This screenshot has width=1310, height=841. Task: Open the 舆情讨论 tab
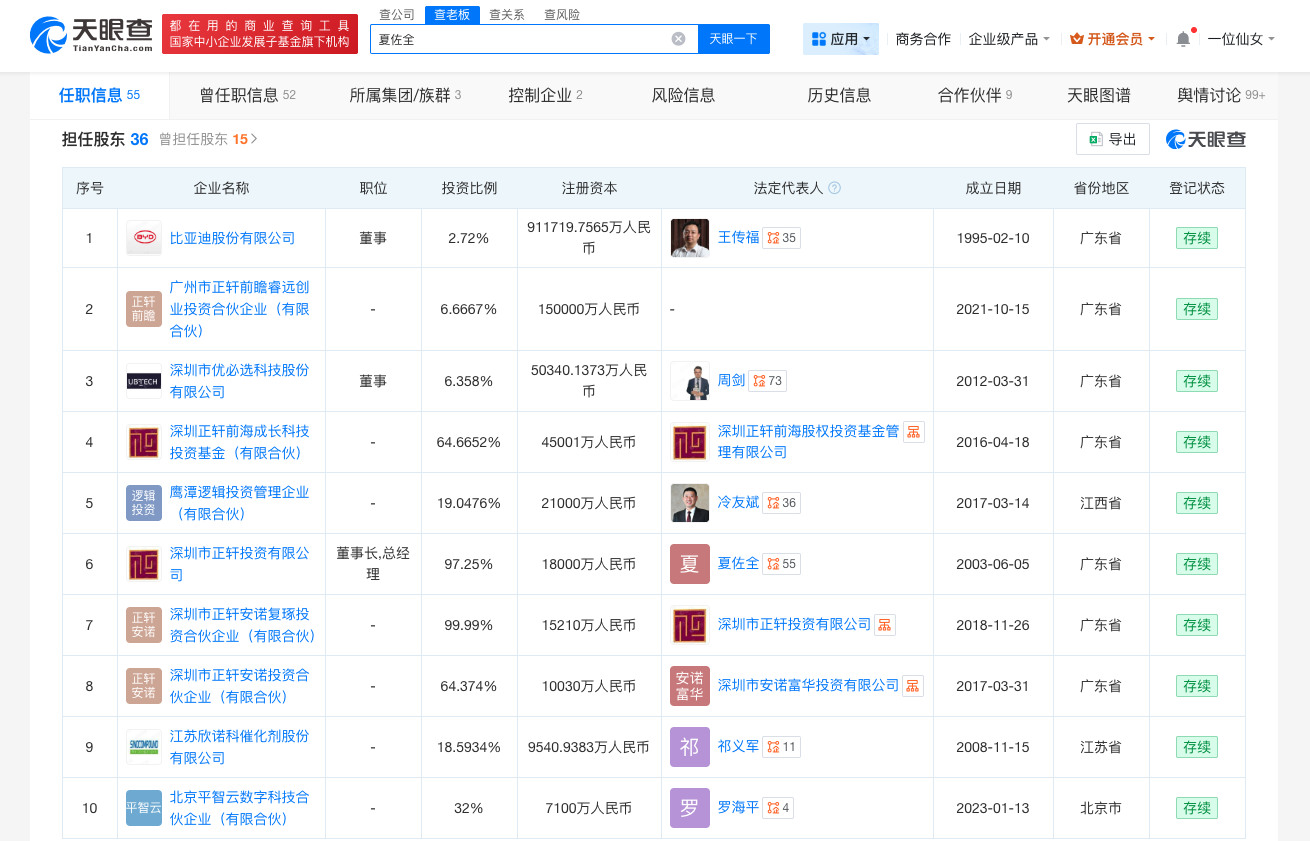(1221, 96)
